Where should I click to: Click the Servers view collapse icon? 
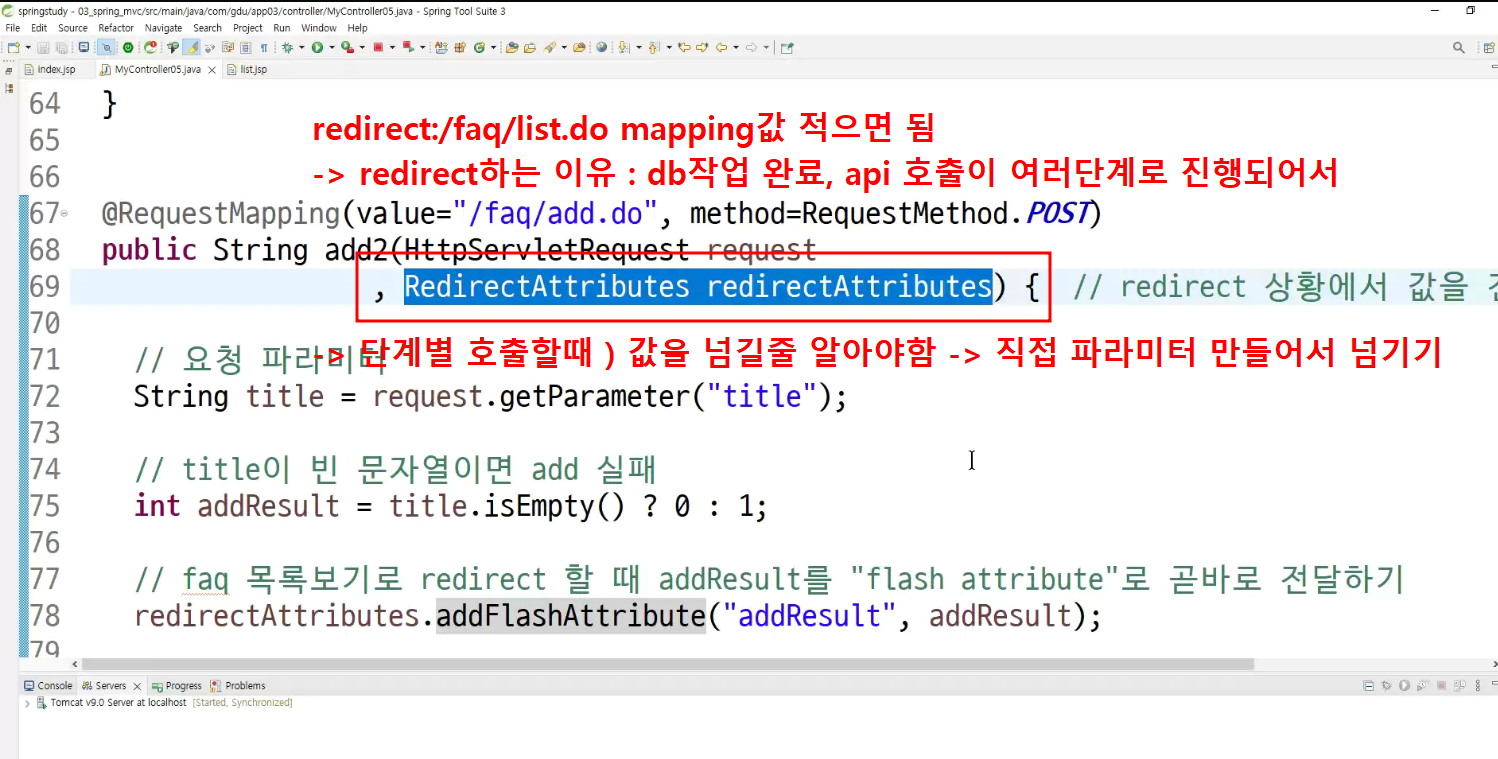[x=1369, y=685]
